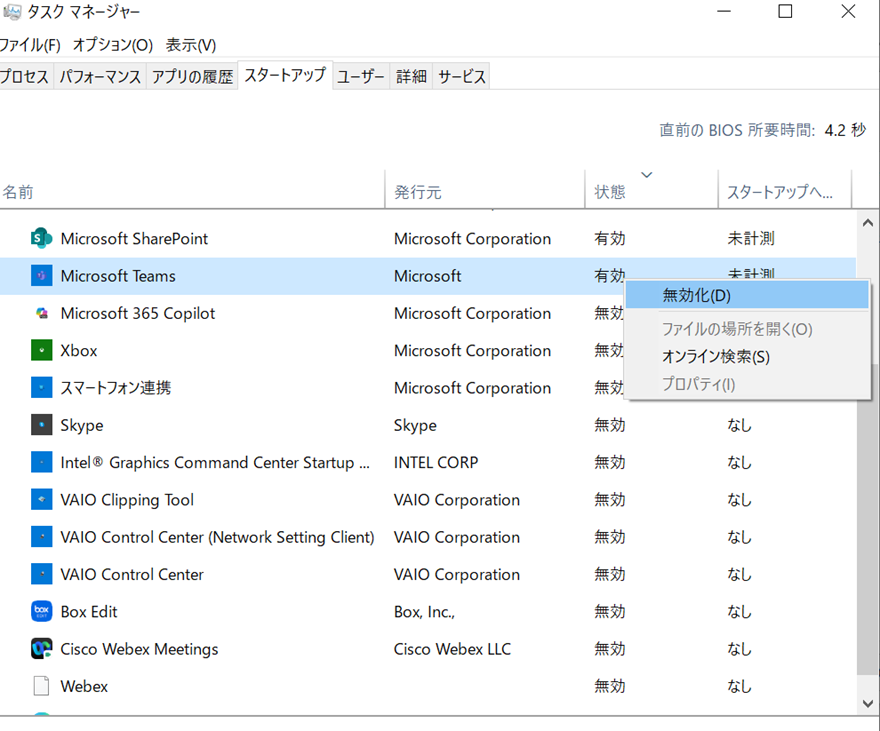Click the scrollbar up arrow
880x731 pixels.
pos(868,223)
